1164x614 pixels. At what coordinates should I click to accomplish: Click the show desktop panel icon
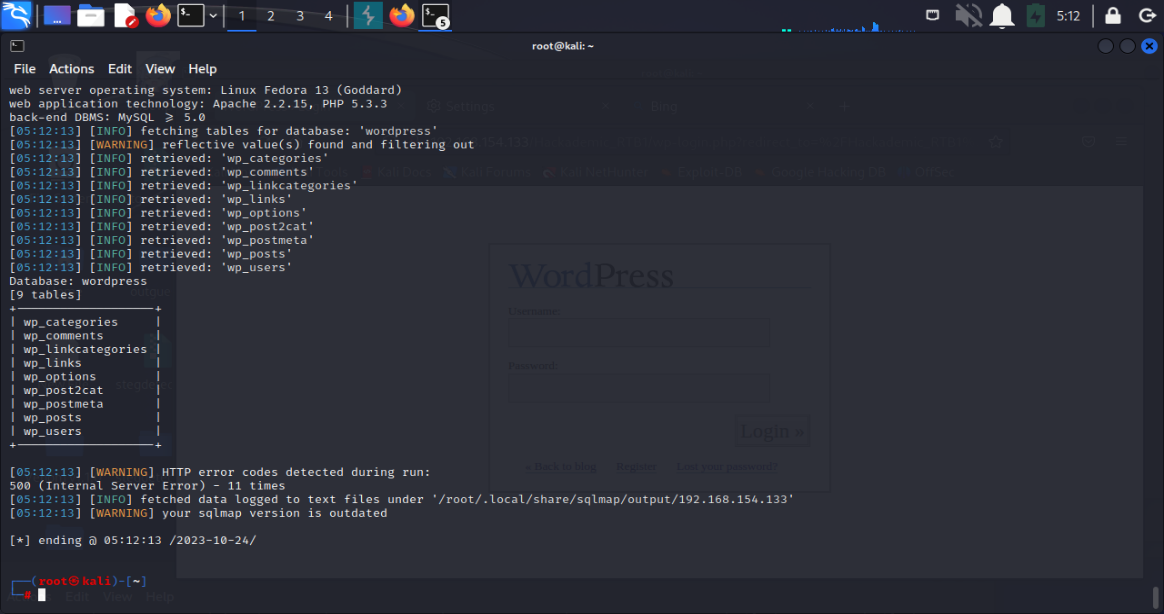coord(57,16)
